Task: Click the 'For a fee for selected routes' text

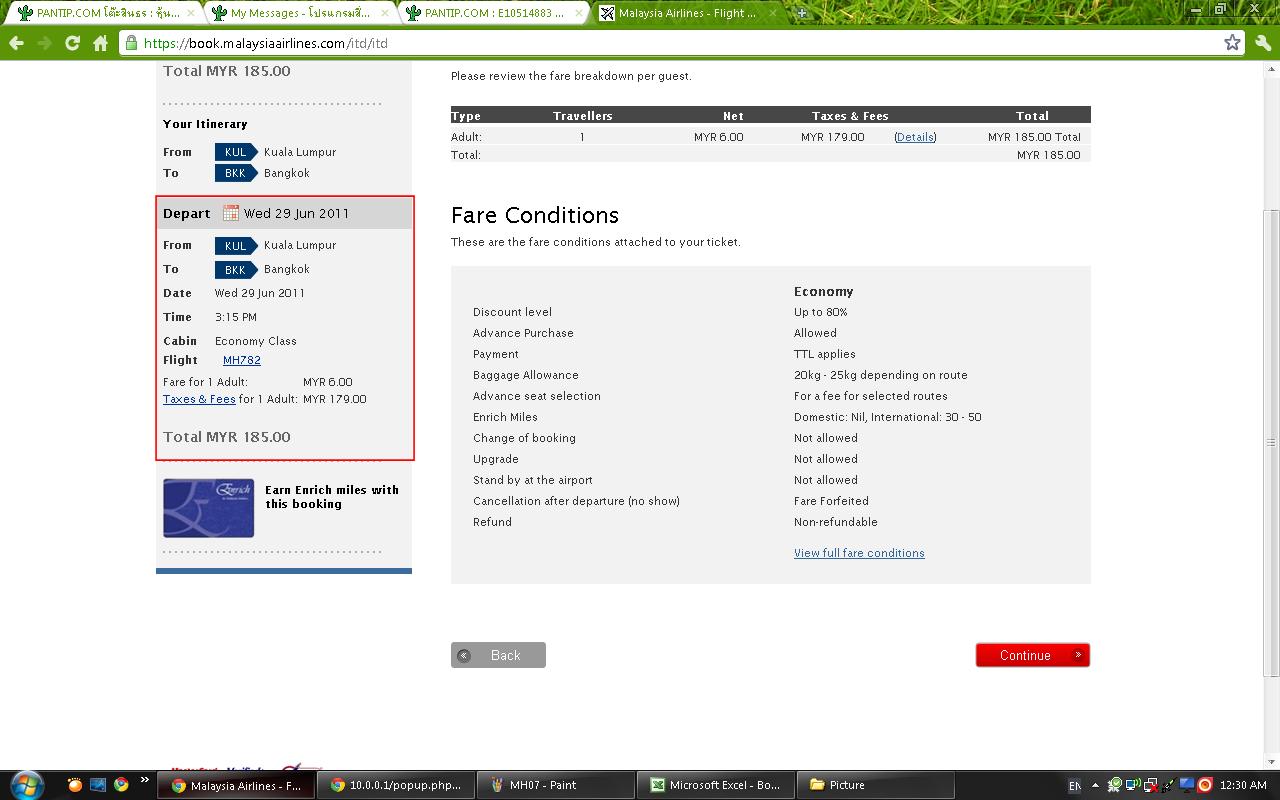Action: (871, 396)
